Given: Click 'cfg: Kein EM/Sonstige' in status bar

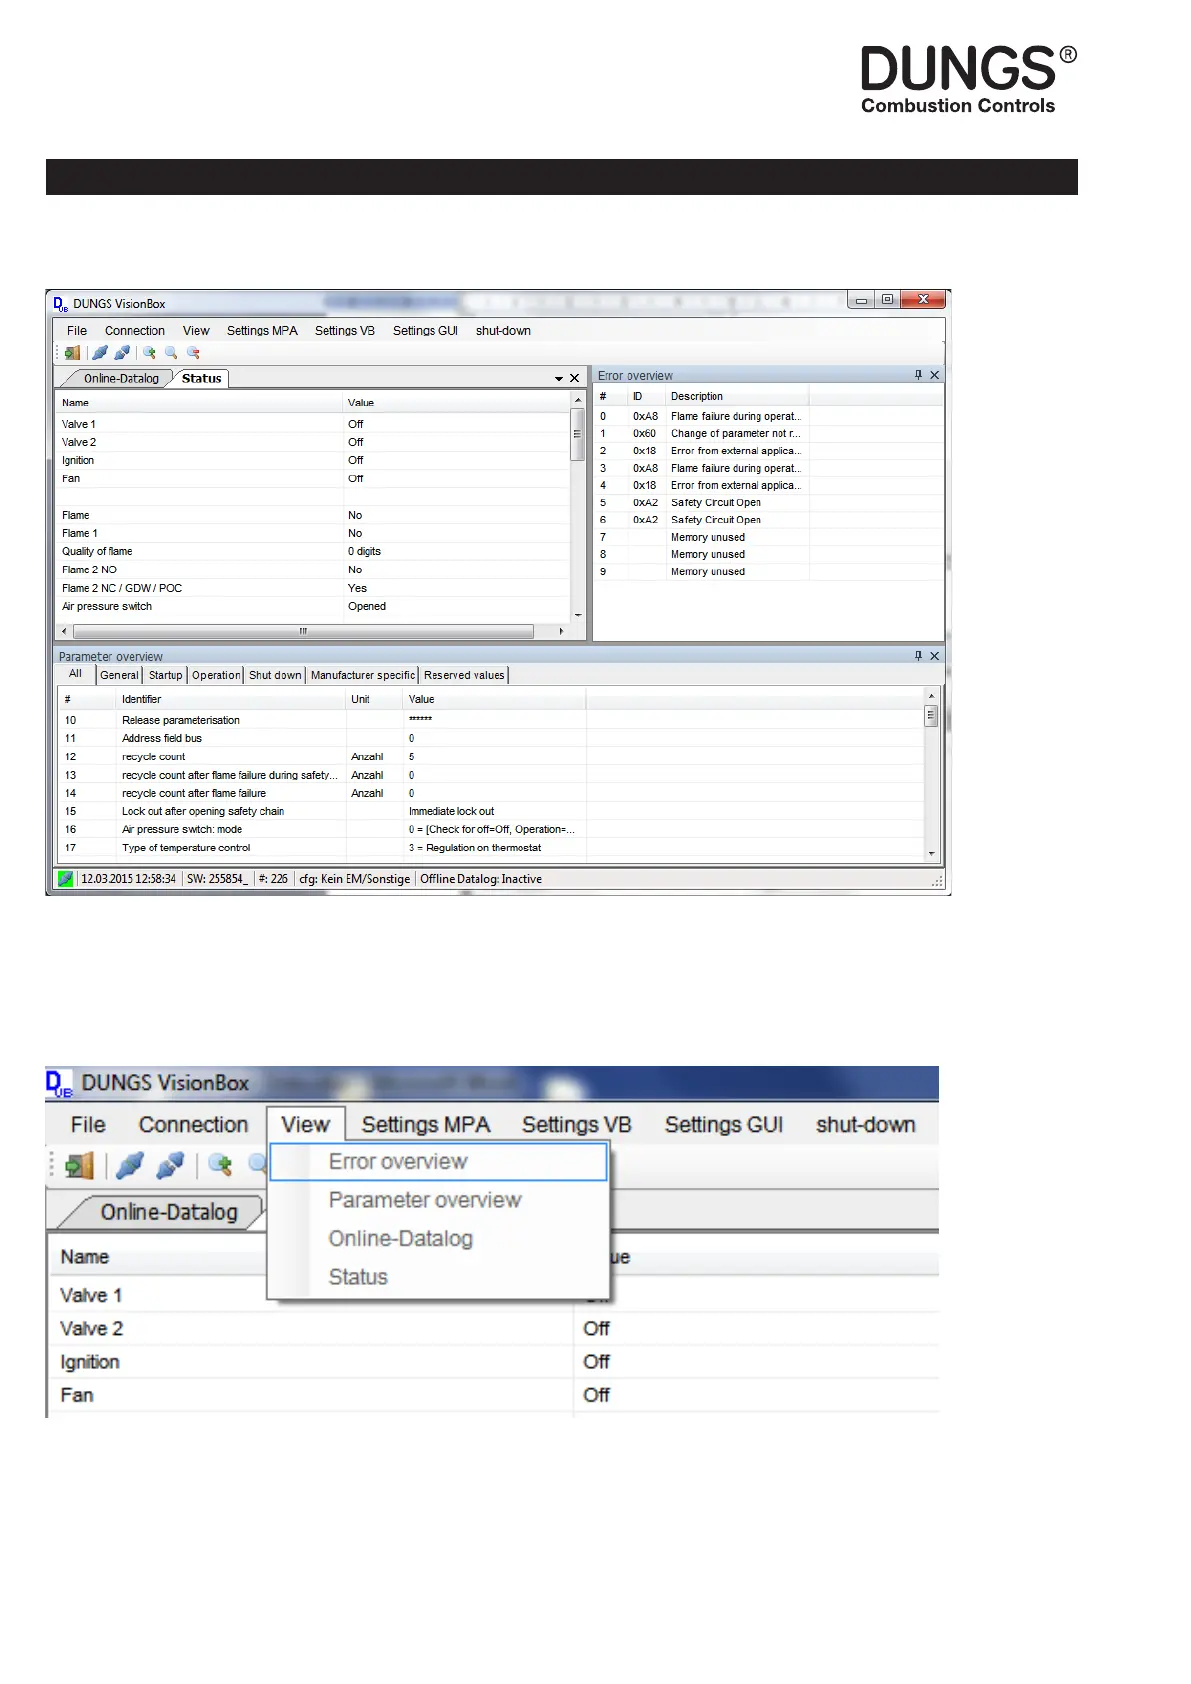Looking at the screenshot, I should [x=354, y=879].
